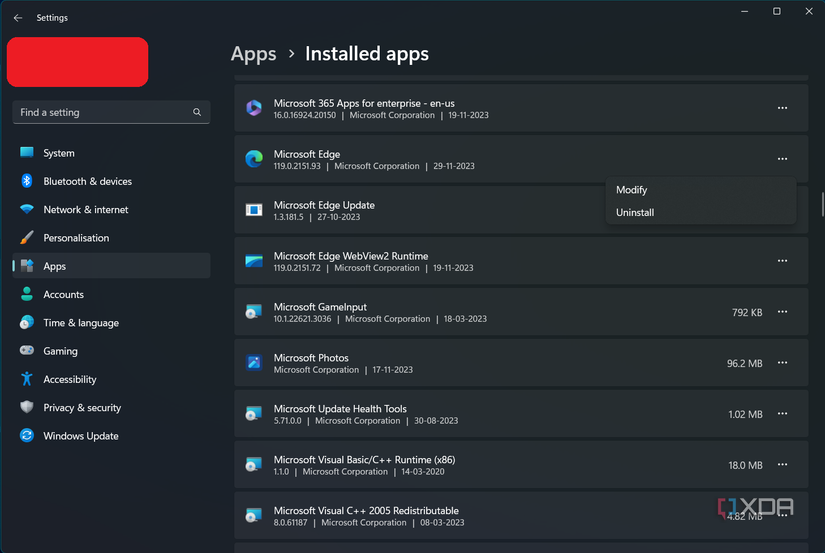Click the Microsoft 365 Apps icon

[x=254, y=108]
